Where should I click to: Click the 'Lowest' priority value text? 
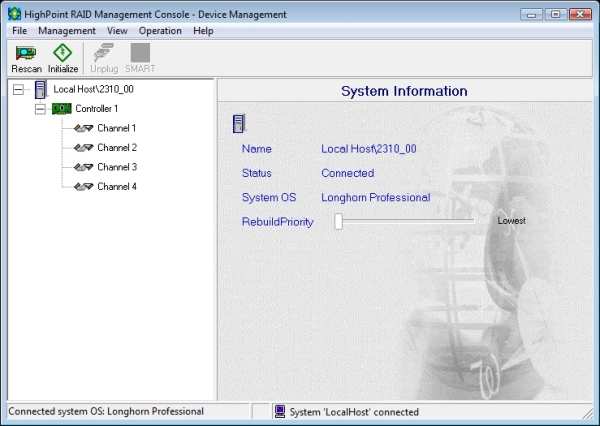(x=512, y=221)
